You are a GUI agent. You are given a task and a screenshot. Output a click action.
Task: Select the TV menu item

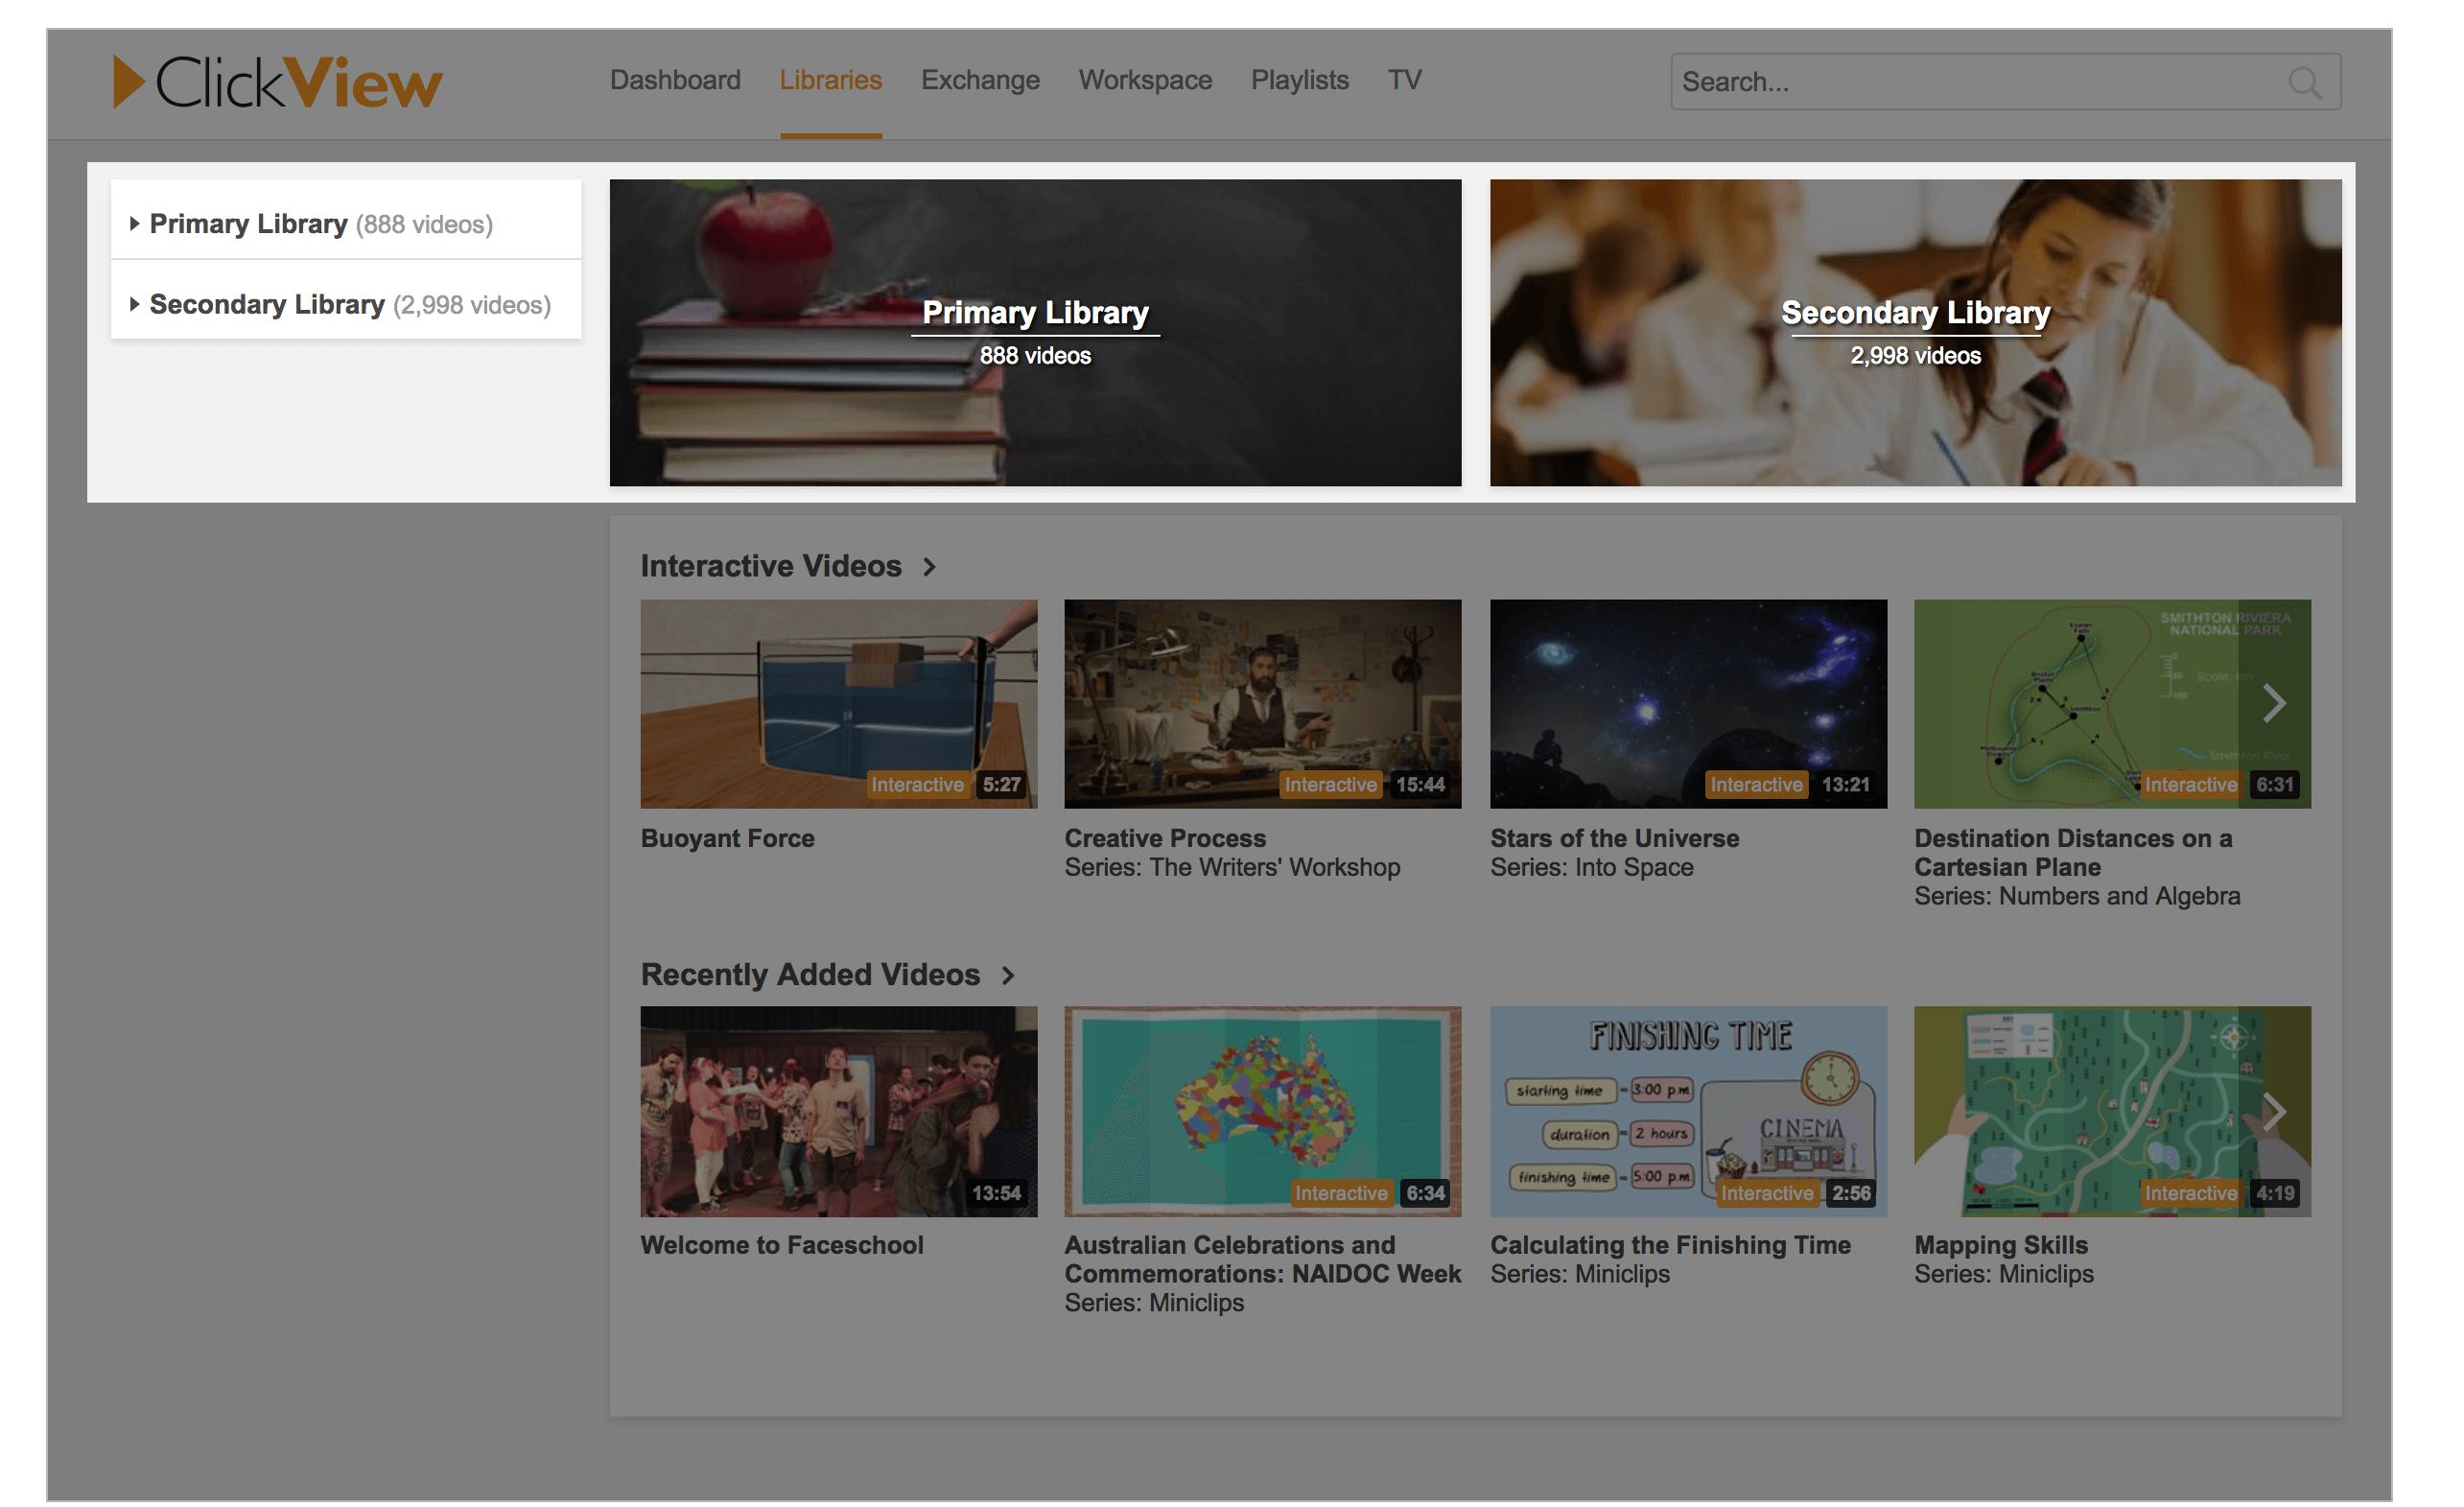pyautogui.click(x=1404, y=80)
